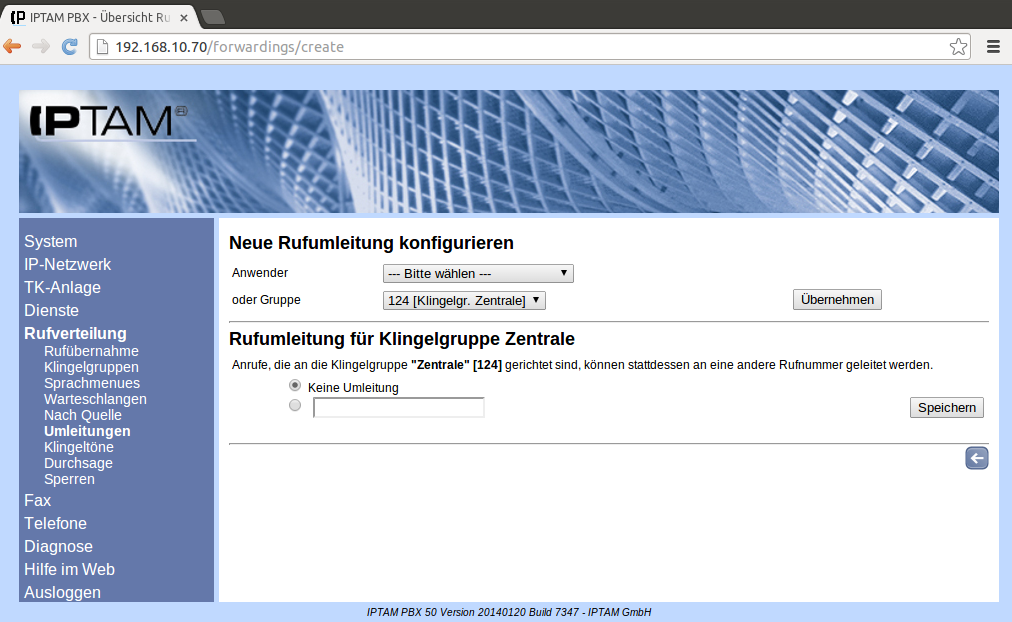Expand the Gruppe '124 [Klingelgr. Zentrale]' dropdown
Screen dimensions: 1012x622
click(464, 300)
